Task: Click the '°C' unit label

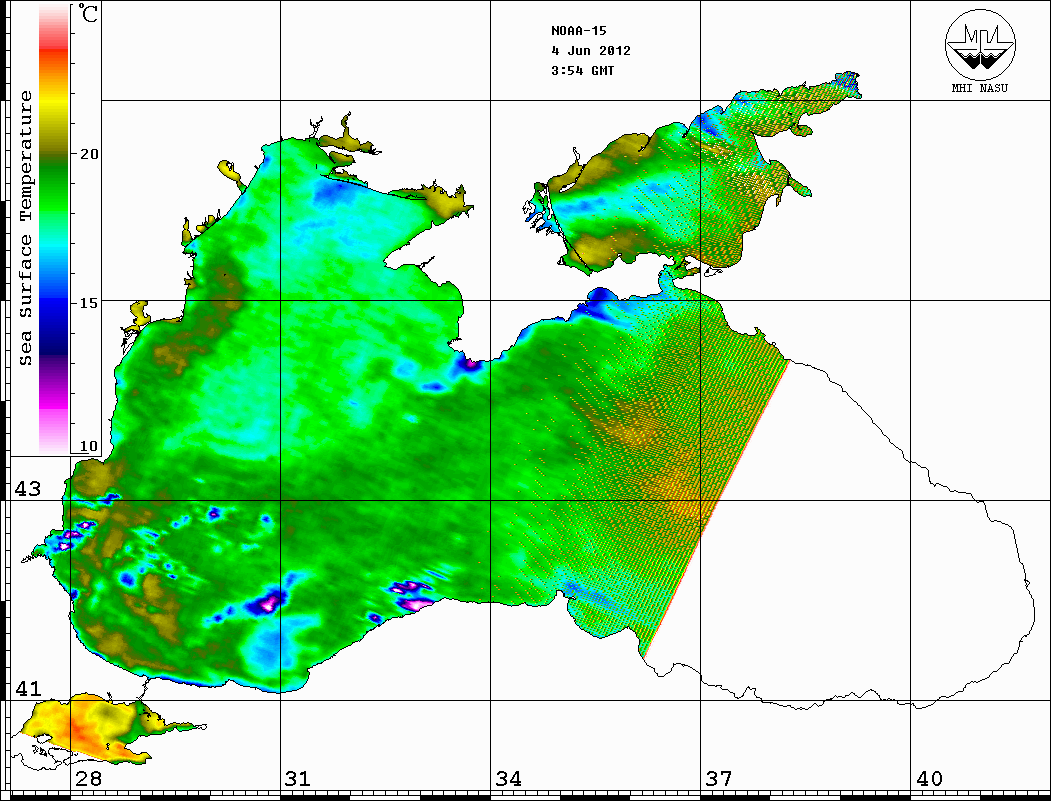Action: [x=87, y=14]
